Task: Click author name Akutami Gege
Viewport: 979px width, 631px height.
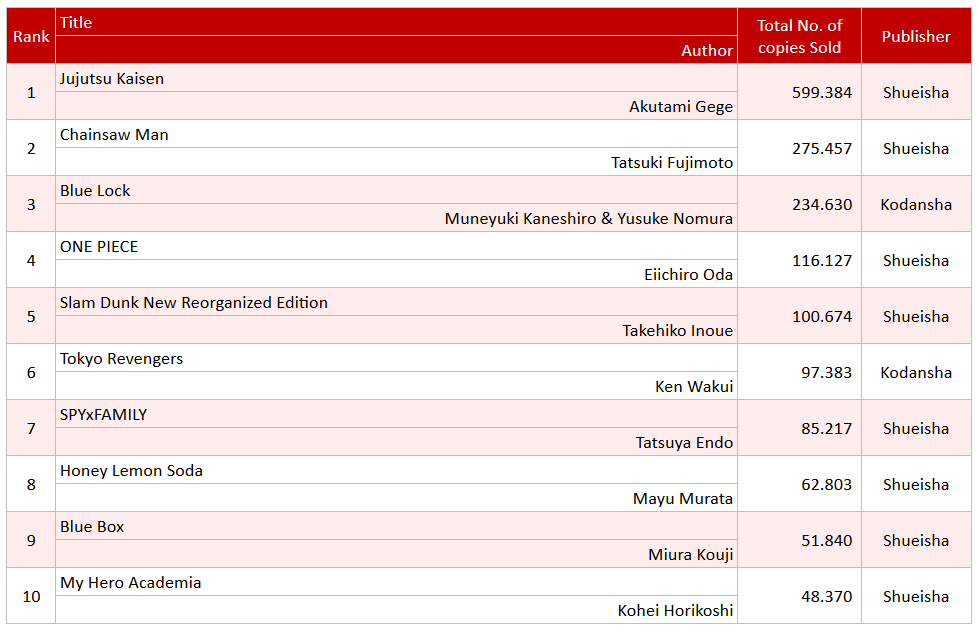Action: point(681,107)
